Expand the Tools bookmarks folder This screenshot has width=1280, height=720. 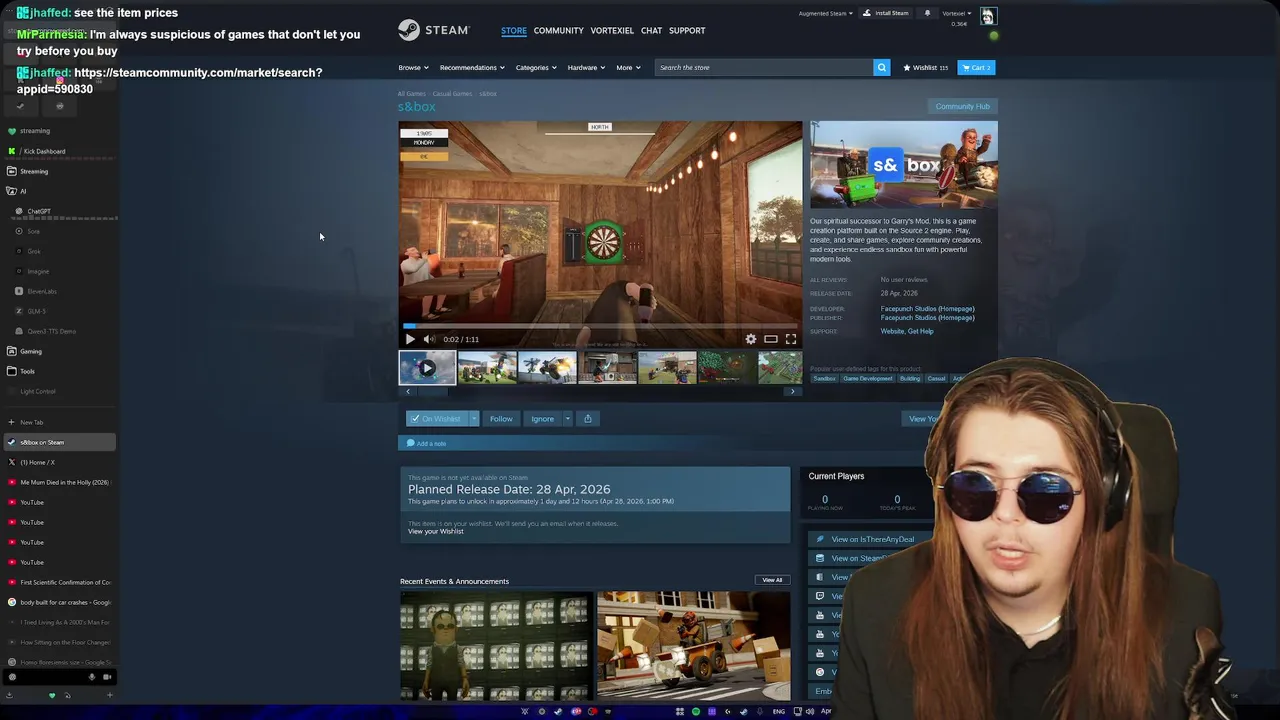click(x=59, y=371)
